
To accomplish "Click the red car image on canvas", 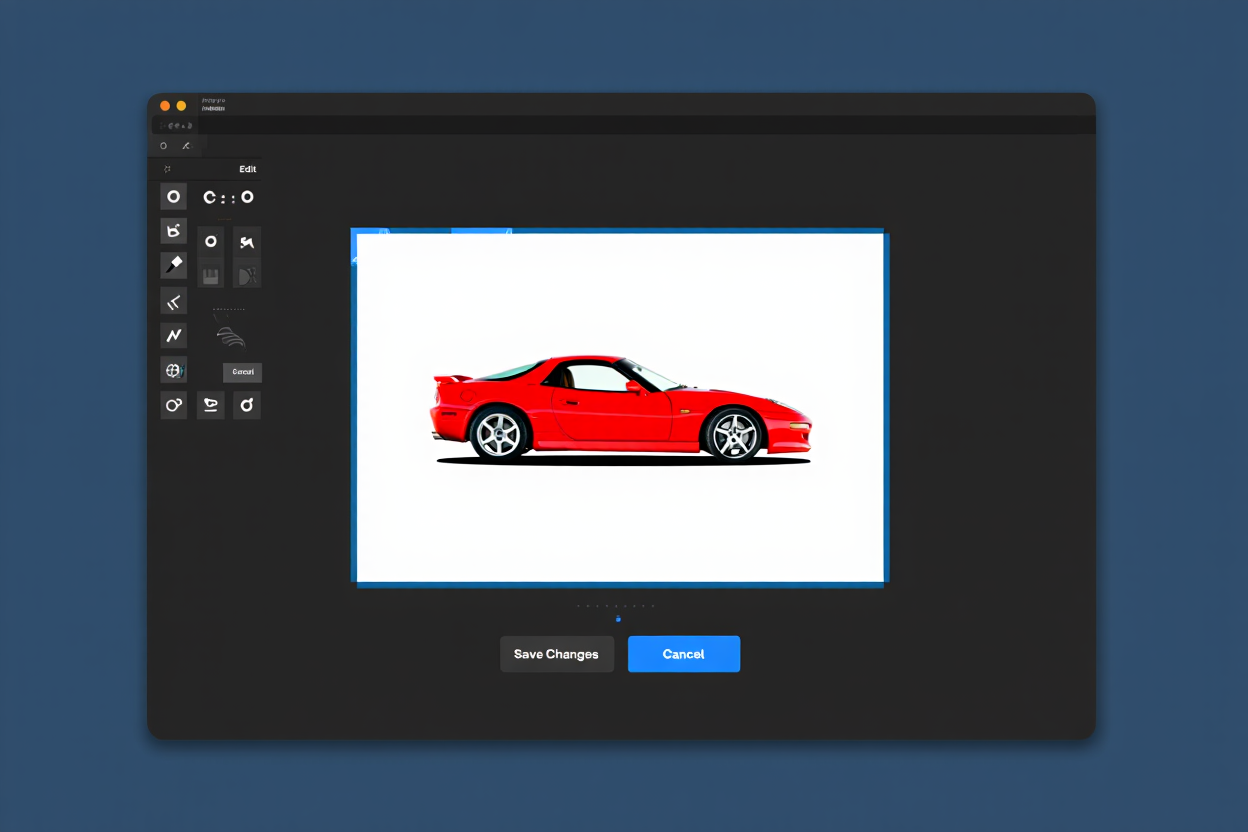I will pyautogui.click(x=621, y=409).
